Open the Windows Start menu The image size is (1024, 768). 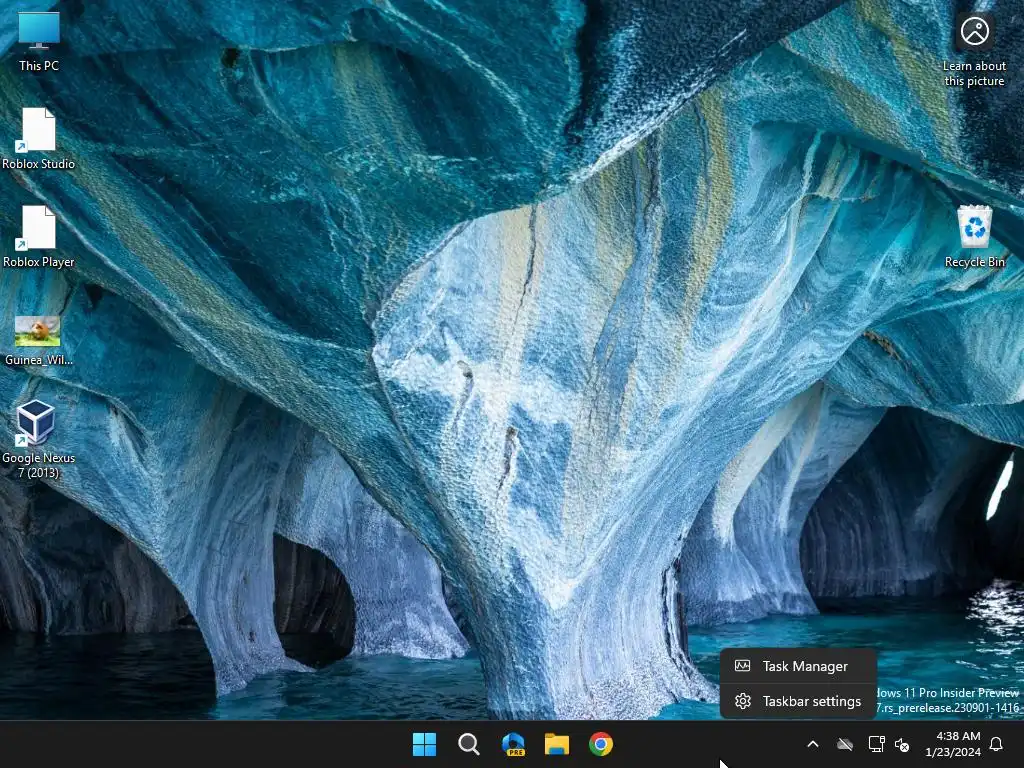click(x=424, y=744)
